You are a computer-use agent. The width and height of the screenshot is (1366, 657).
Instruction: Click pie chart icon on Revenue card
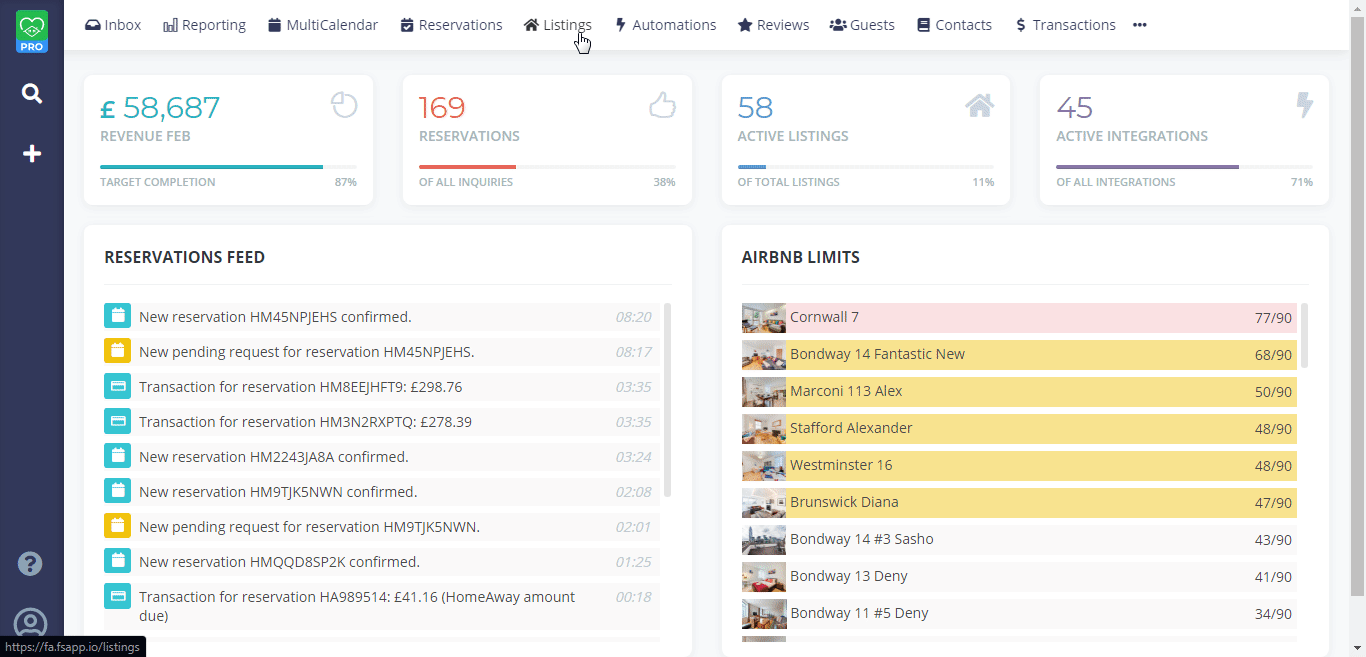point(344,105)
